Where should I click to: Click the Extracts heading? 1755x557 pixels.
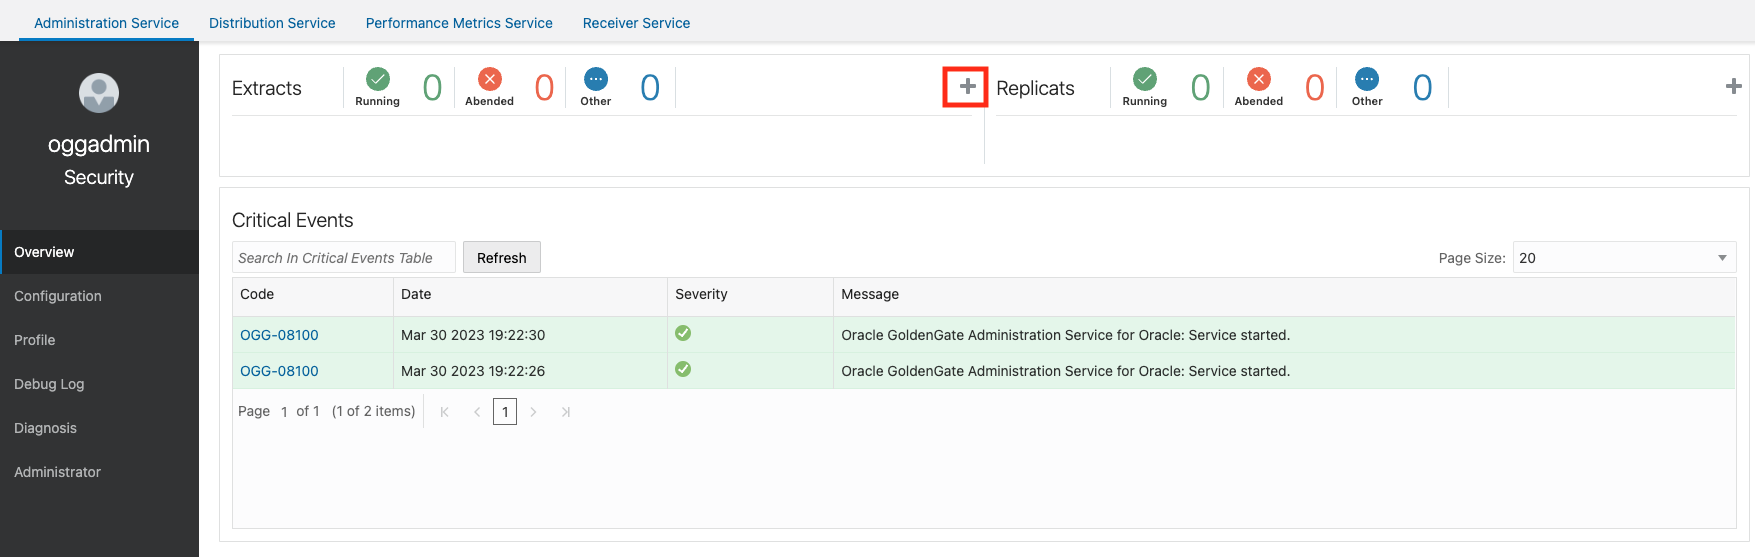coord(266,88)
